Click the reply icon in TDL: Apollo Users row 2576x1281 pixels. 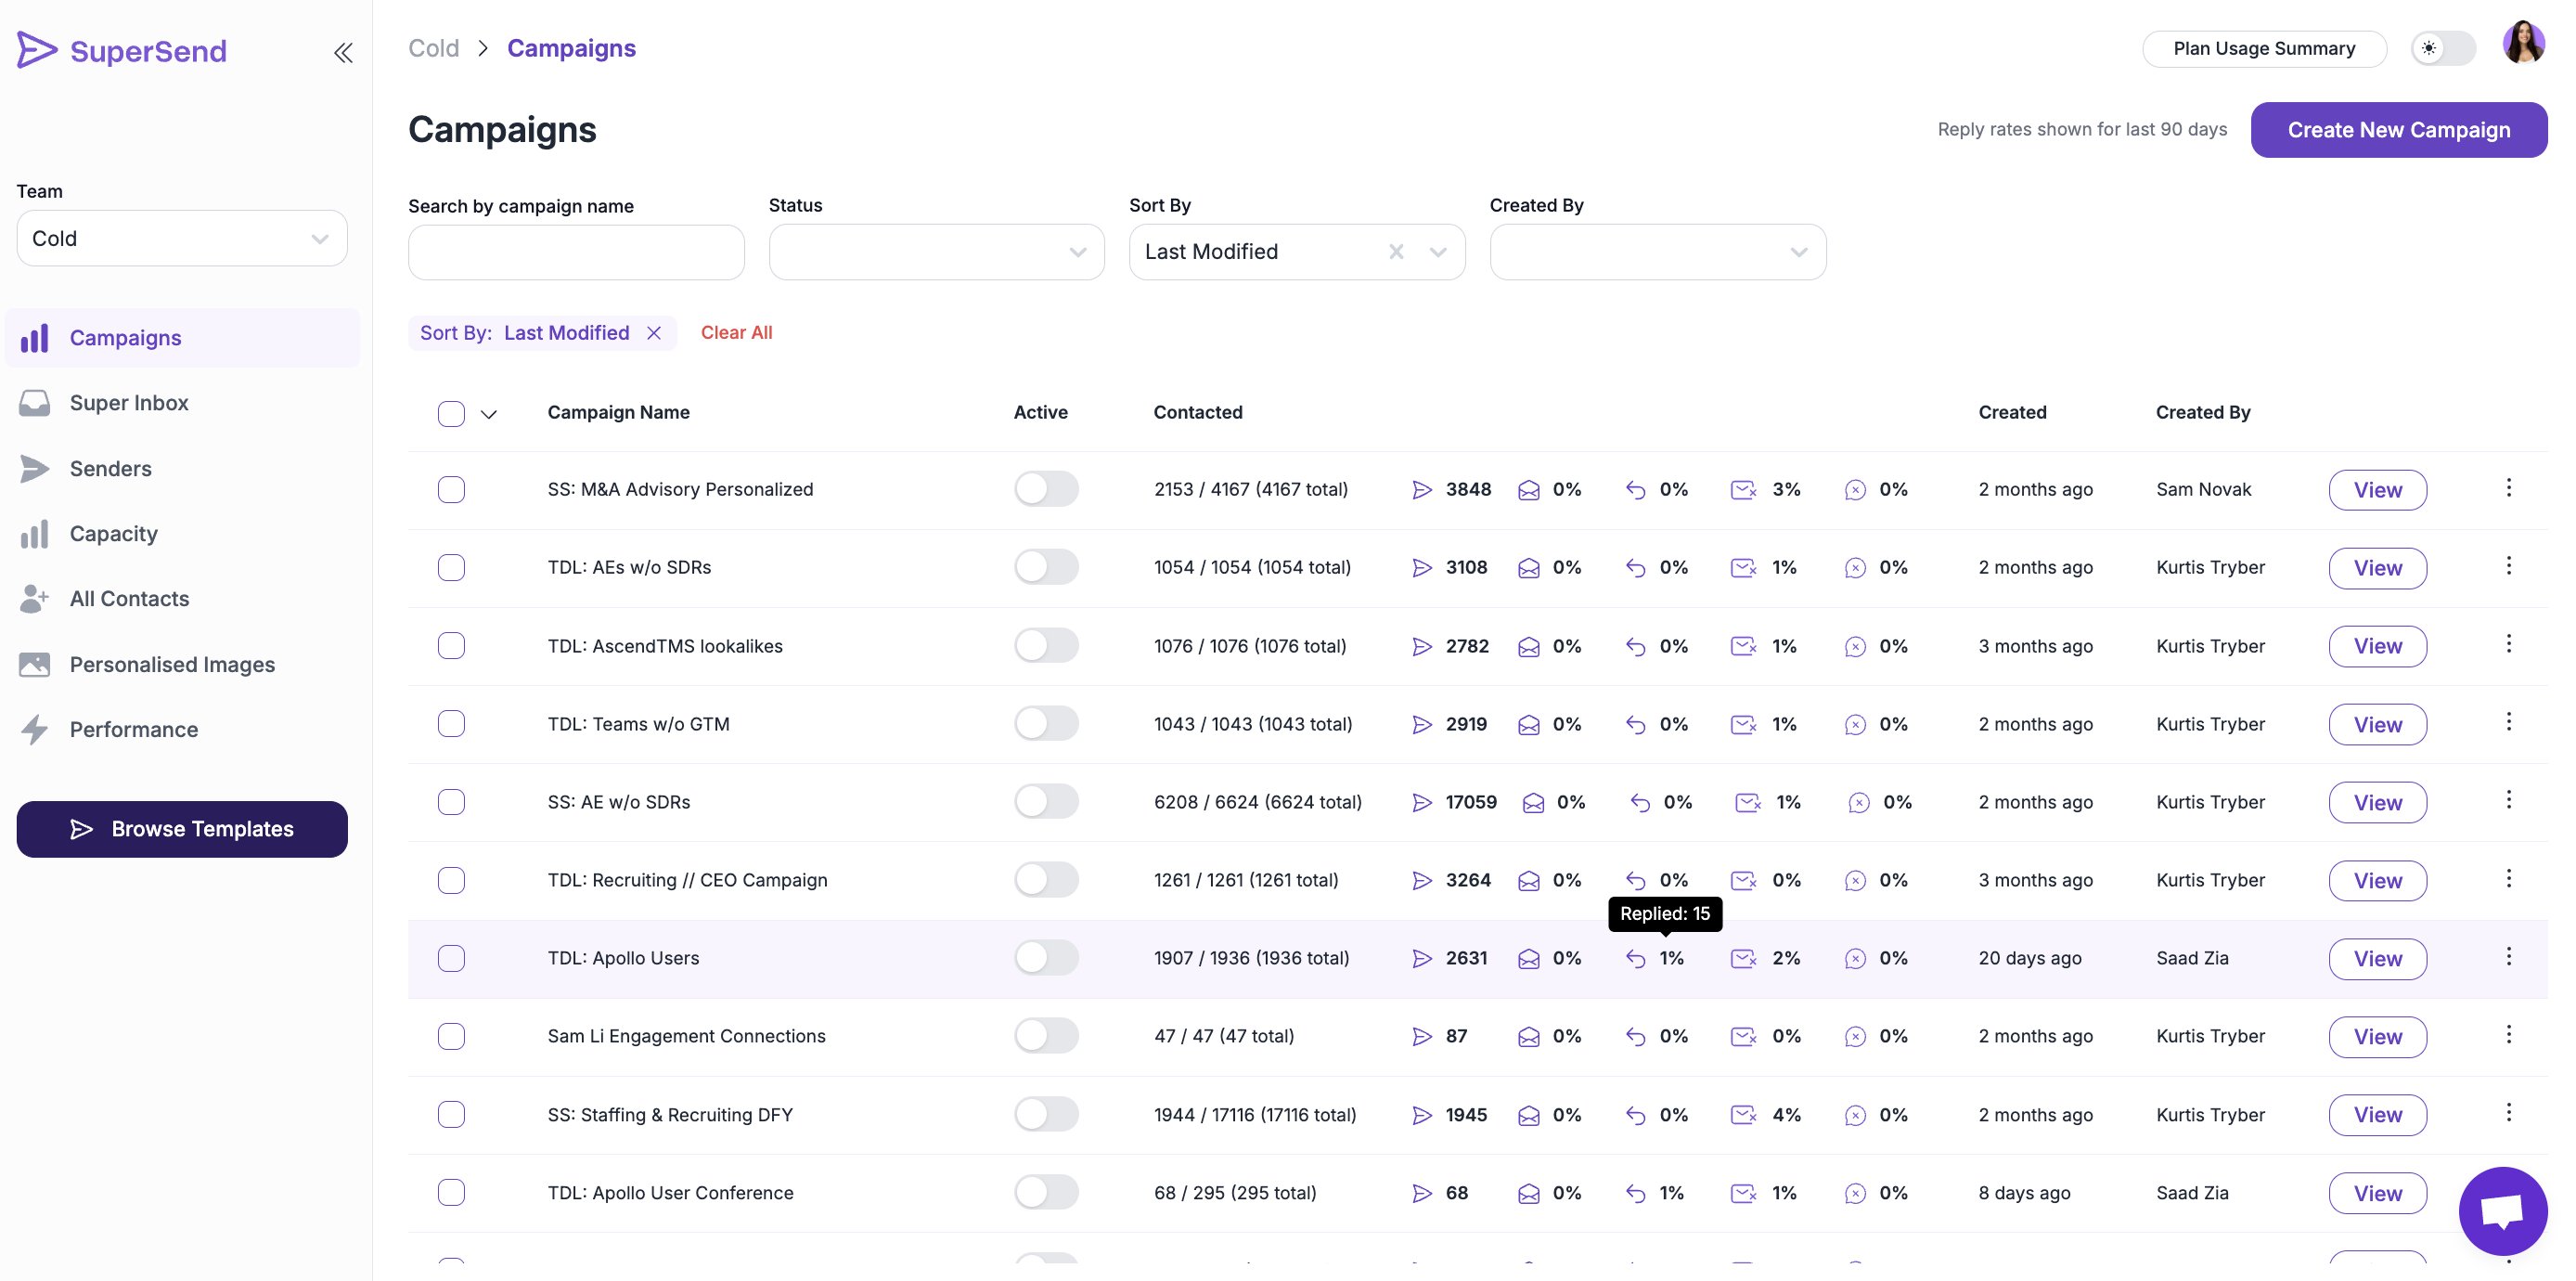tap(1635, 959)
